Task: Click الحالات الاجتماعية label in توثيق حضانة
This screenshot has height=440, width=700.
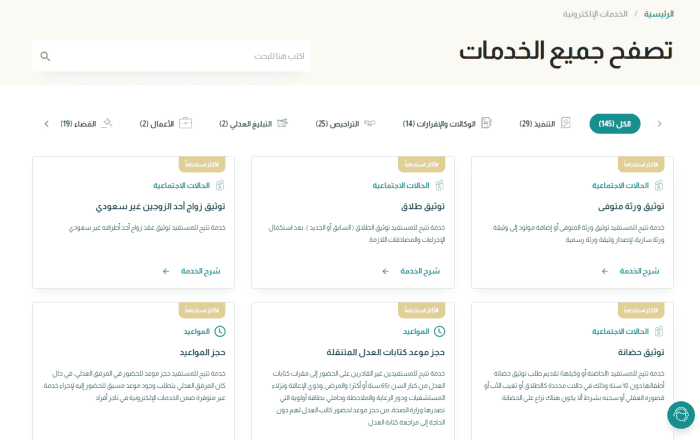Action: click(620, 331)
